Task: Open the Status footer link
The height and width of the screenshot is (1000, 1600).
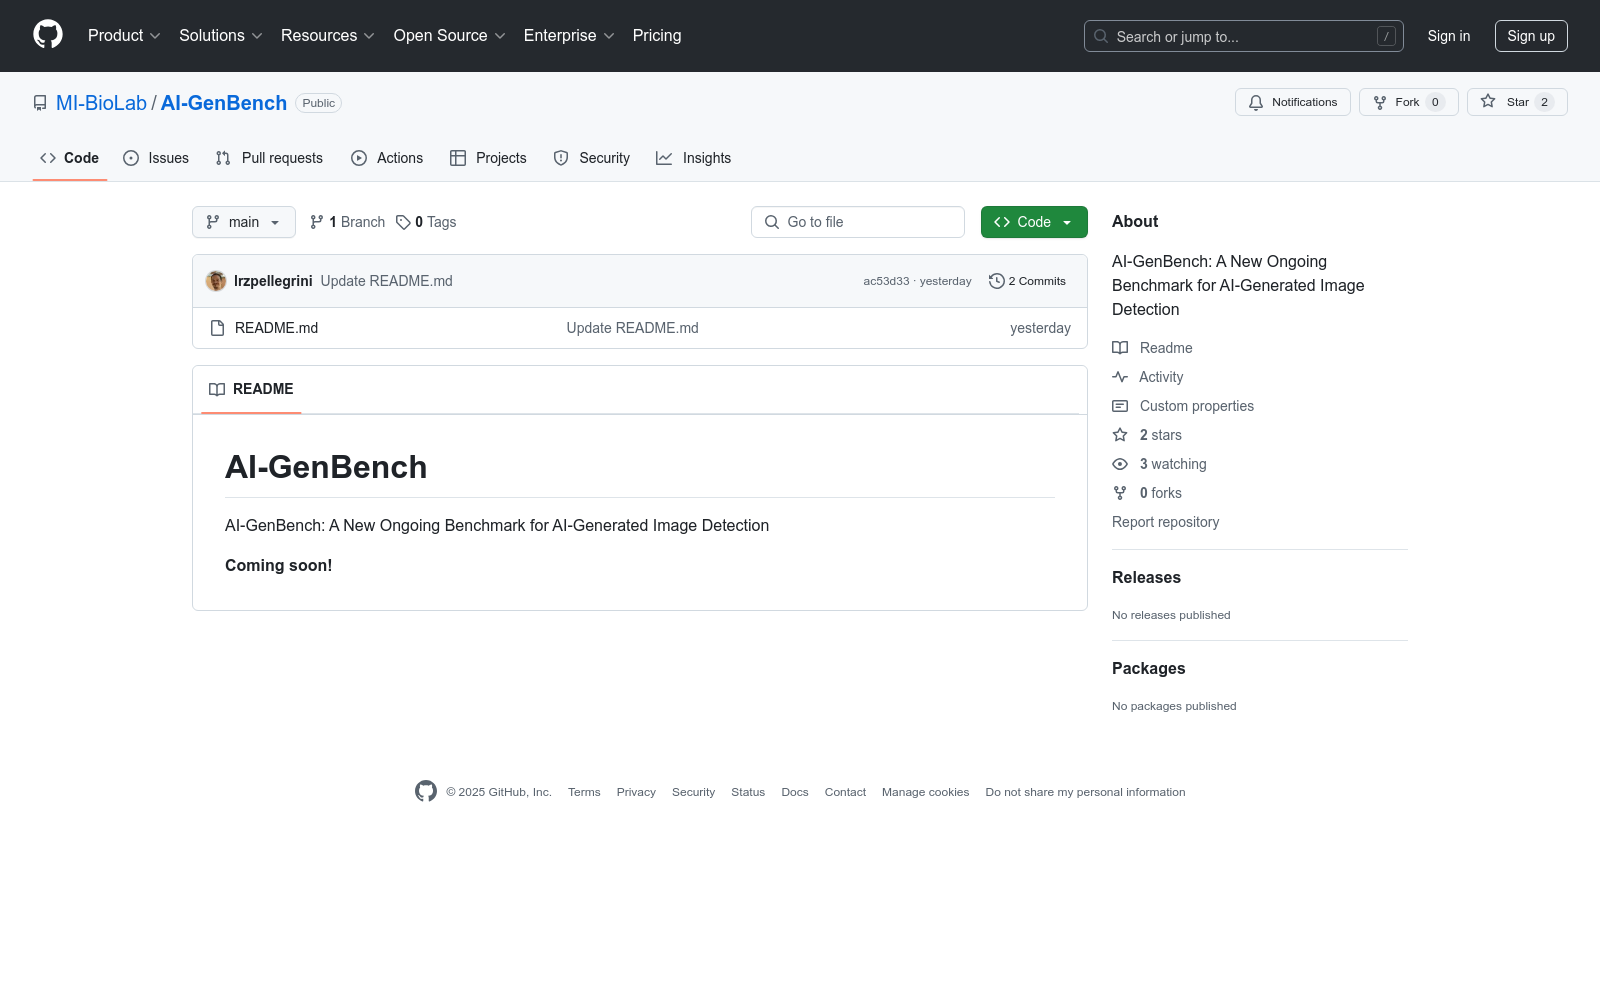Action: [x=748, y=792]
